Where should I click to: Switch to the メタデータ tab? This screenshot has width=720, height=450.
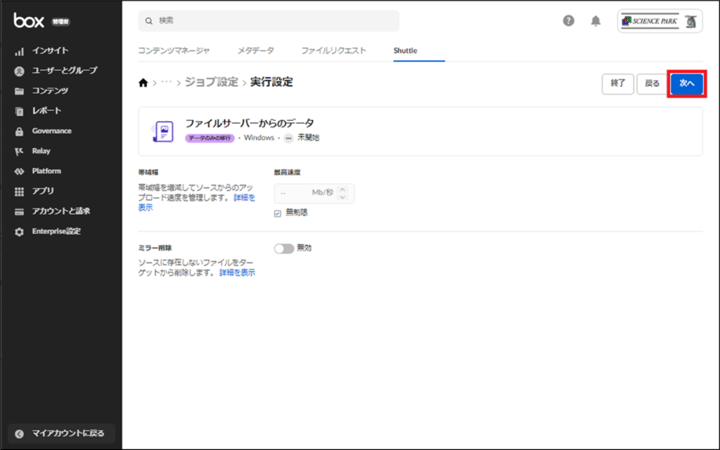tap(255, 50)
